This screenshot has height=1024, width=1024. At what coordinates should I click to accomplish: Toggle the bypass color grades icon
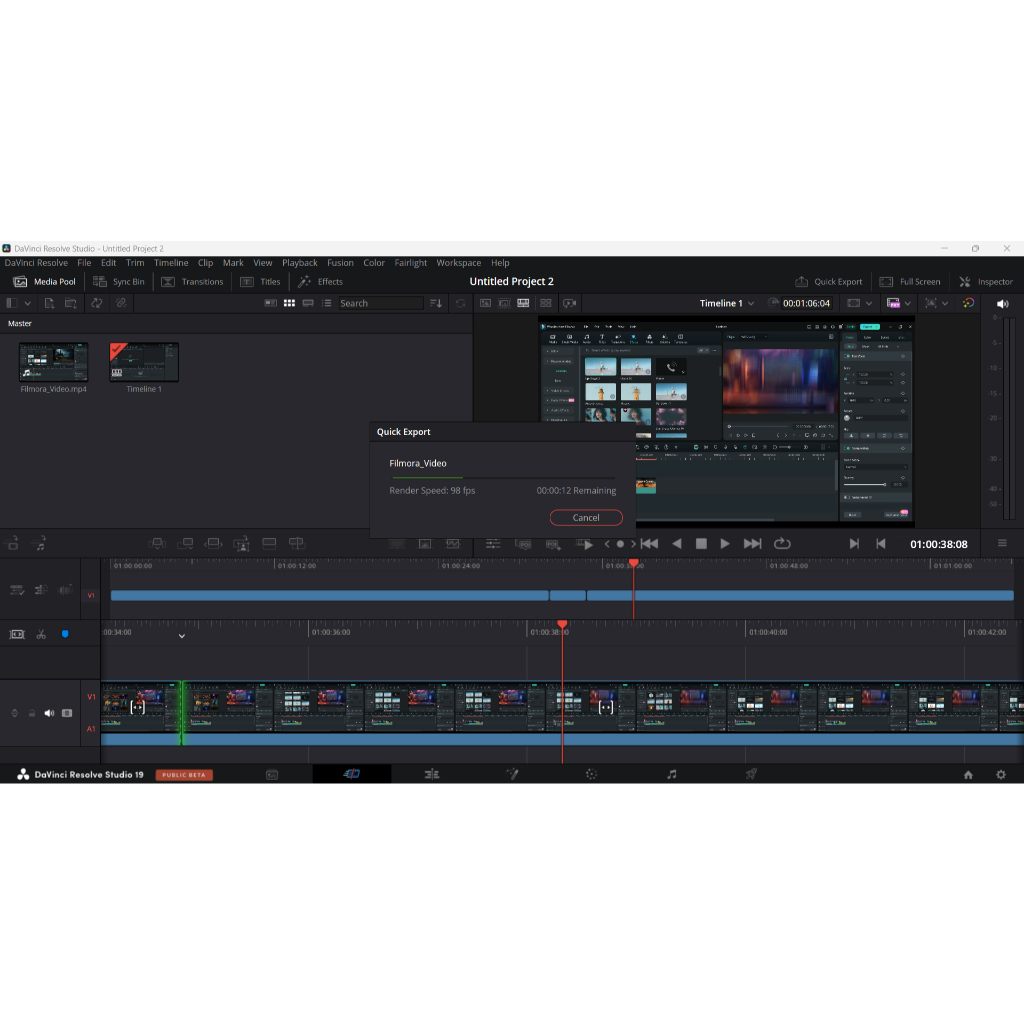click(968, 303)
